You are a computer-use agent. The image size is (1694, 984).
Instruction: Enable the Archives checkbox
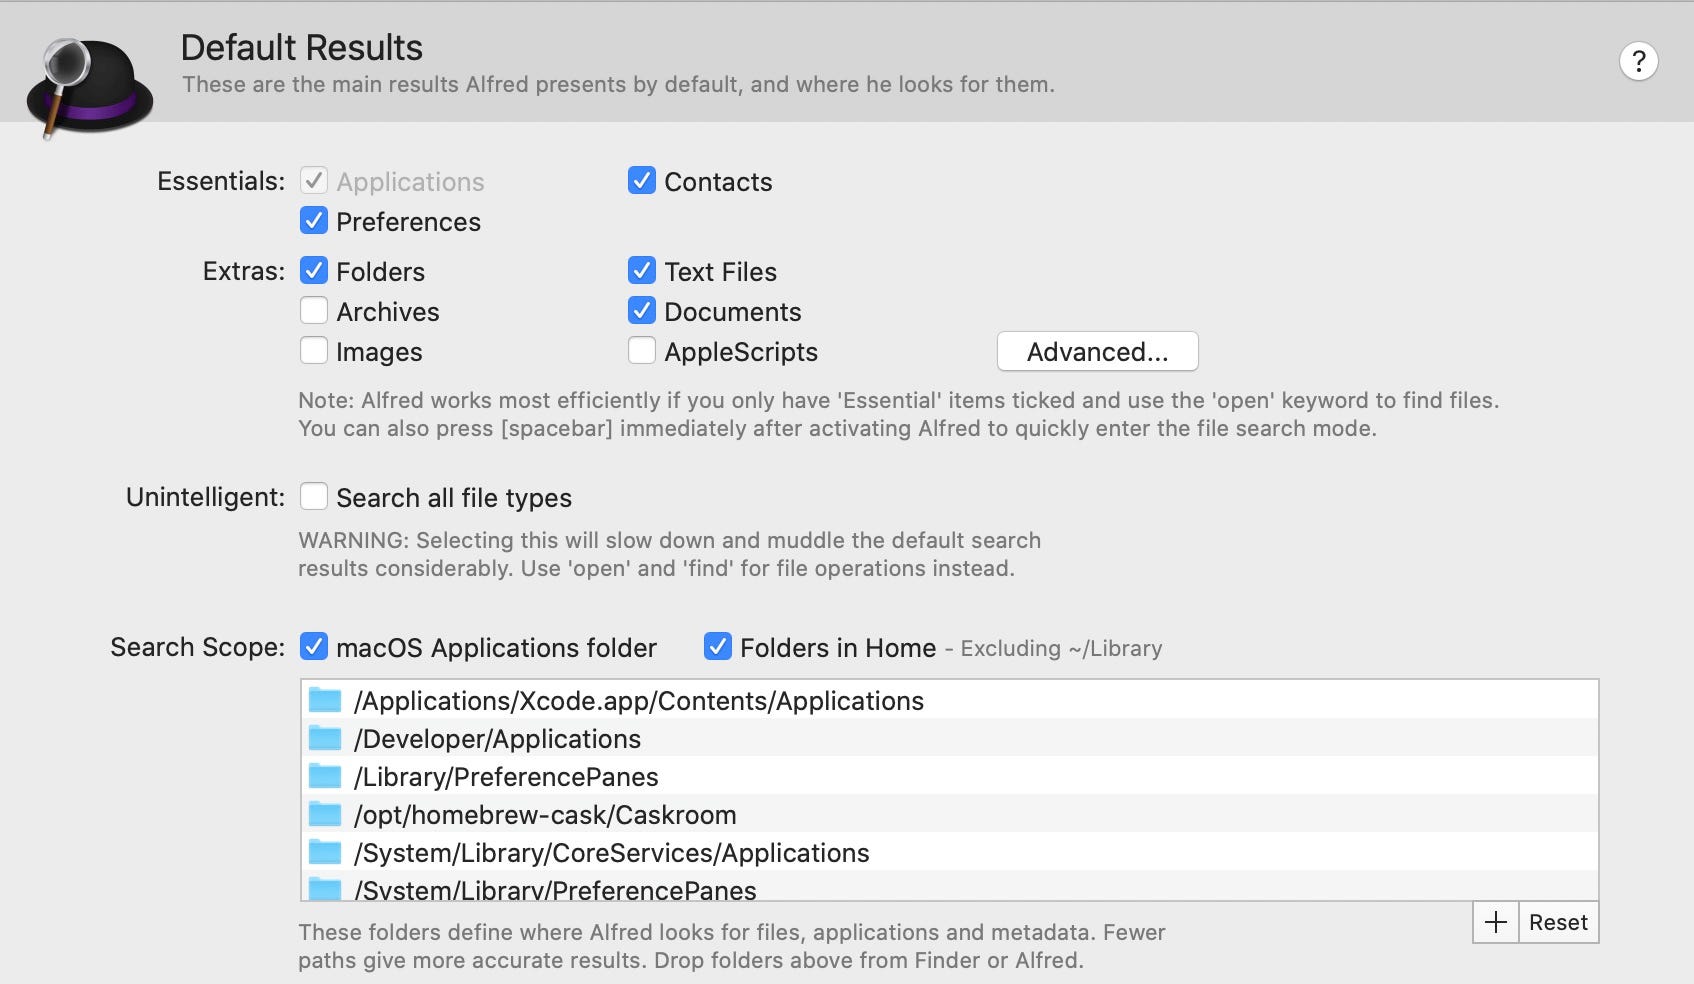tap(314, 311)
